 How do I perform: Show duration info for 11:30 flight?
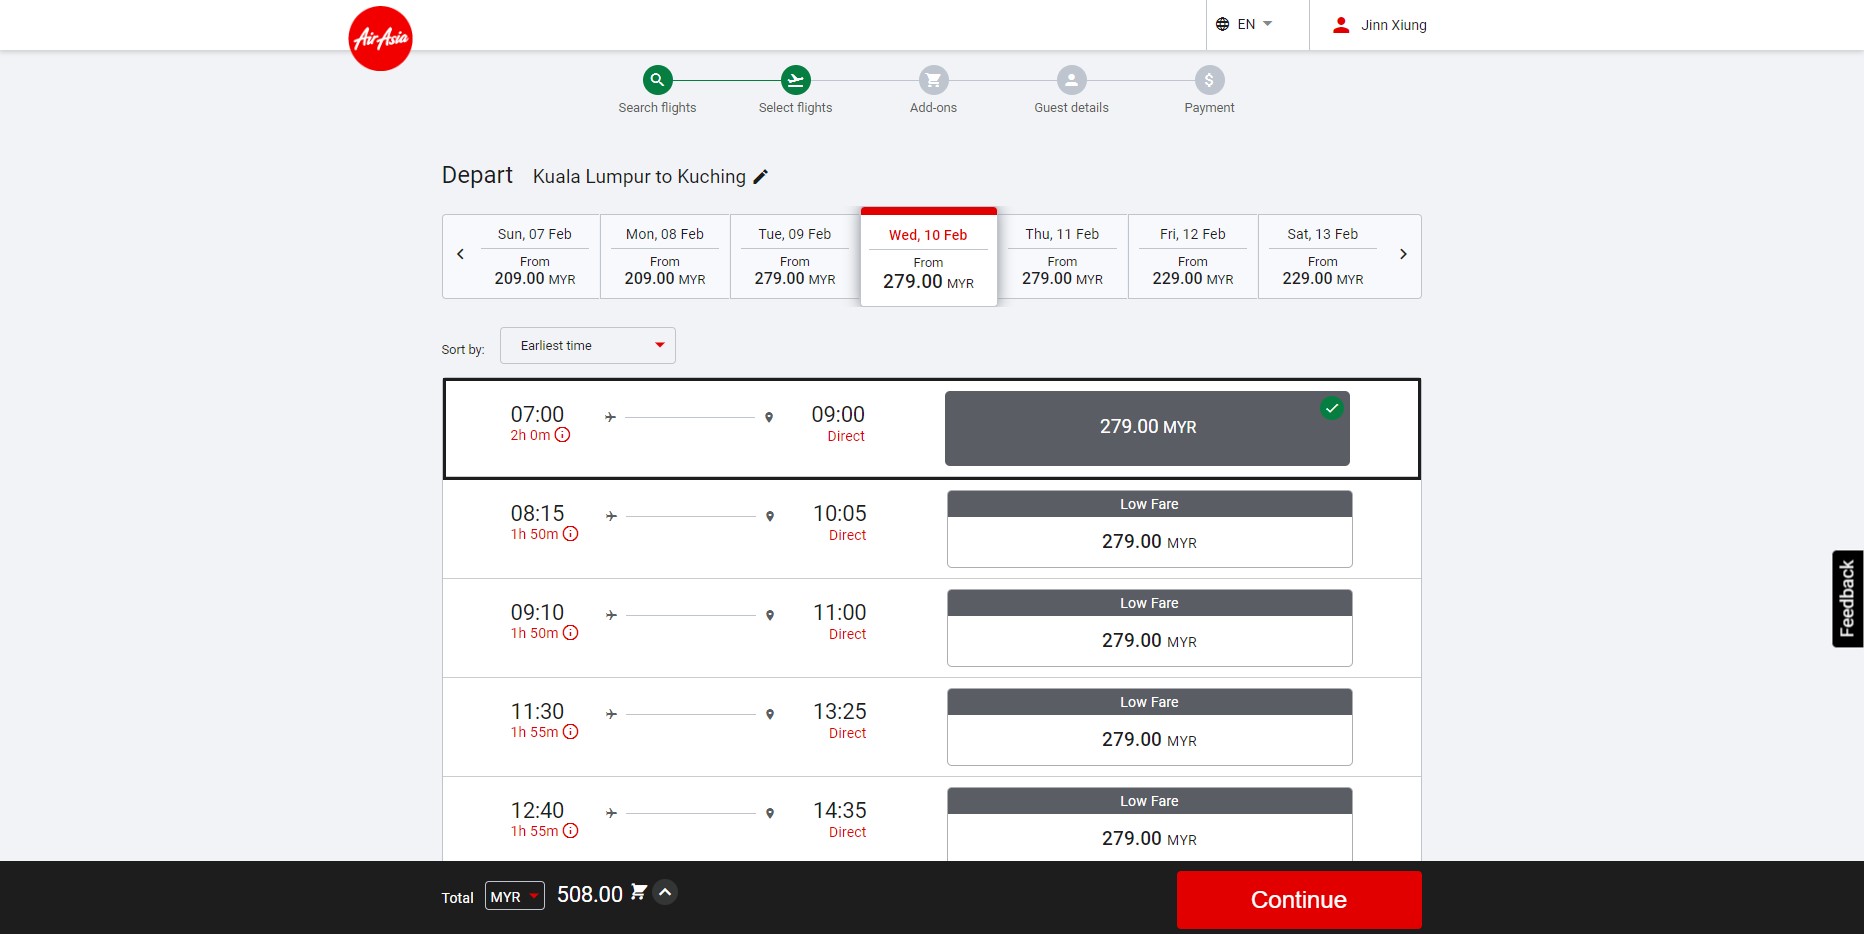(570, 732)
